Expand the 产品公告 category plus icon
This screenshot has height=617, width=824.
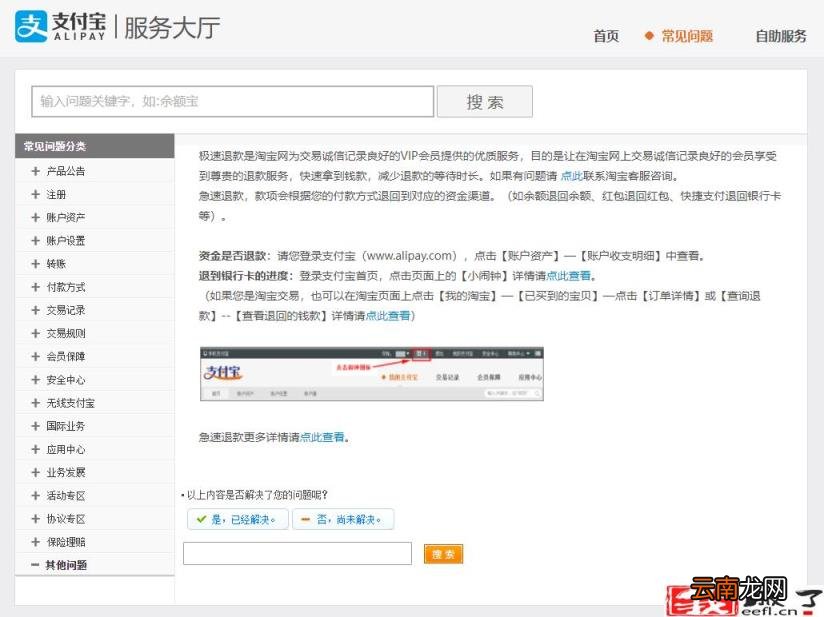coord(35,171)
